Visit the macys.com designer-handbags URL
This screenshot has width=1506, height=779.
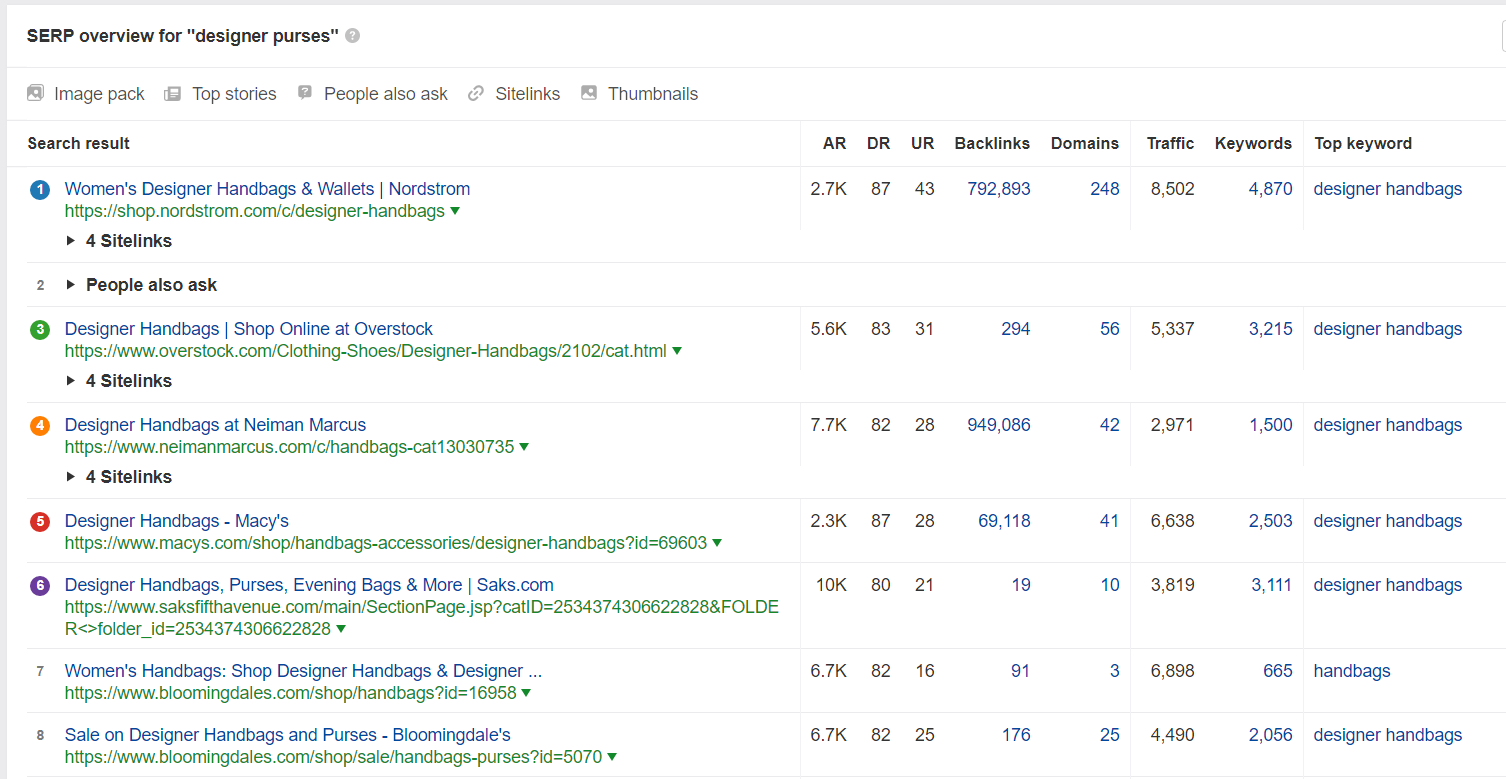click(x=386, y=543)
